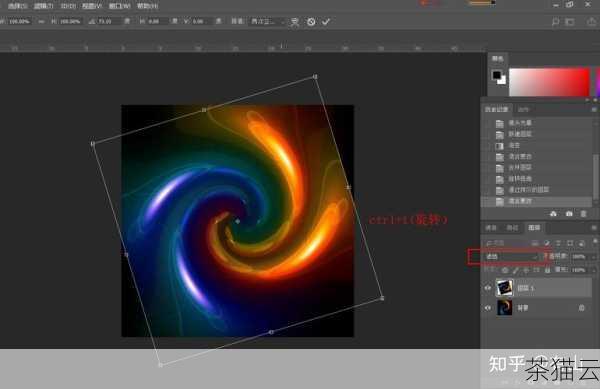
Task: Select the highlighted last history state
Action: pos(536,201)
